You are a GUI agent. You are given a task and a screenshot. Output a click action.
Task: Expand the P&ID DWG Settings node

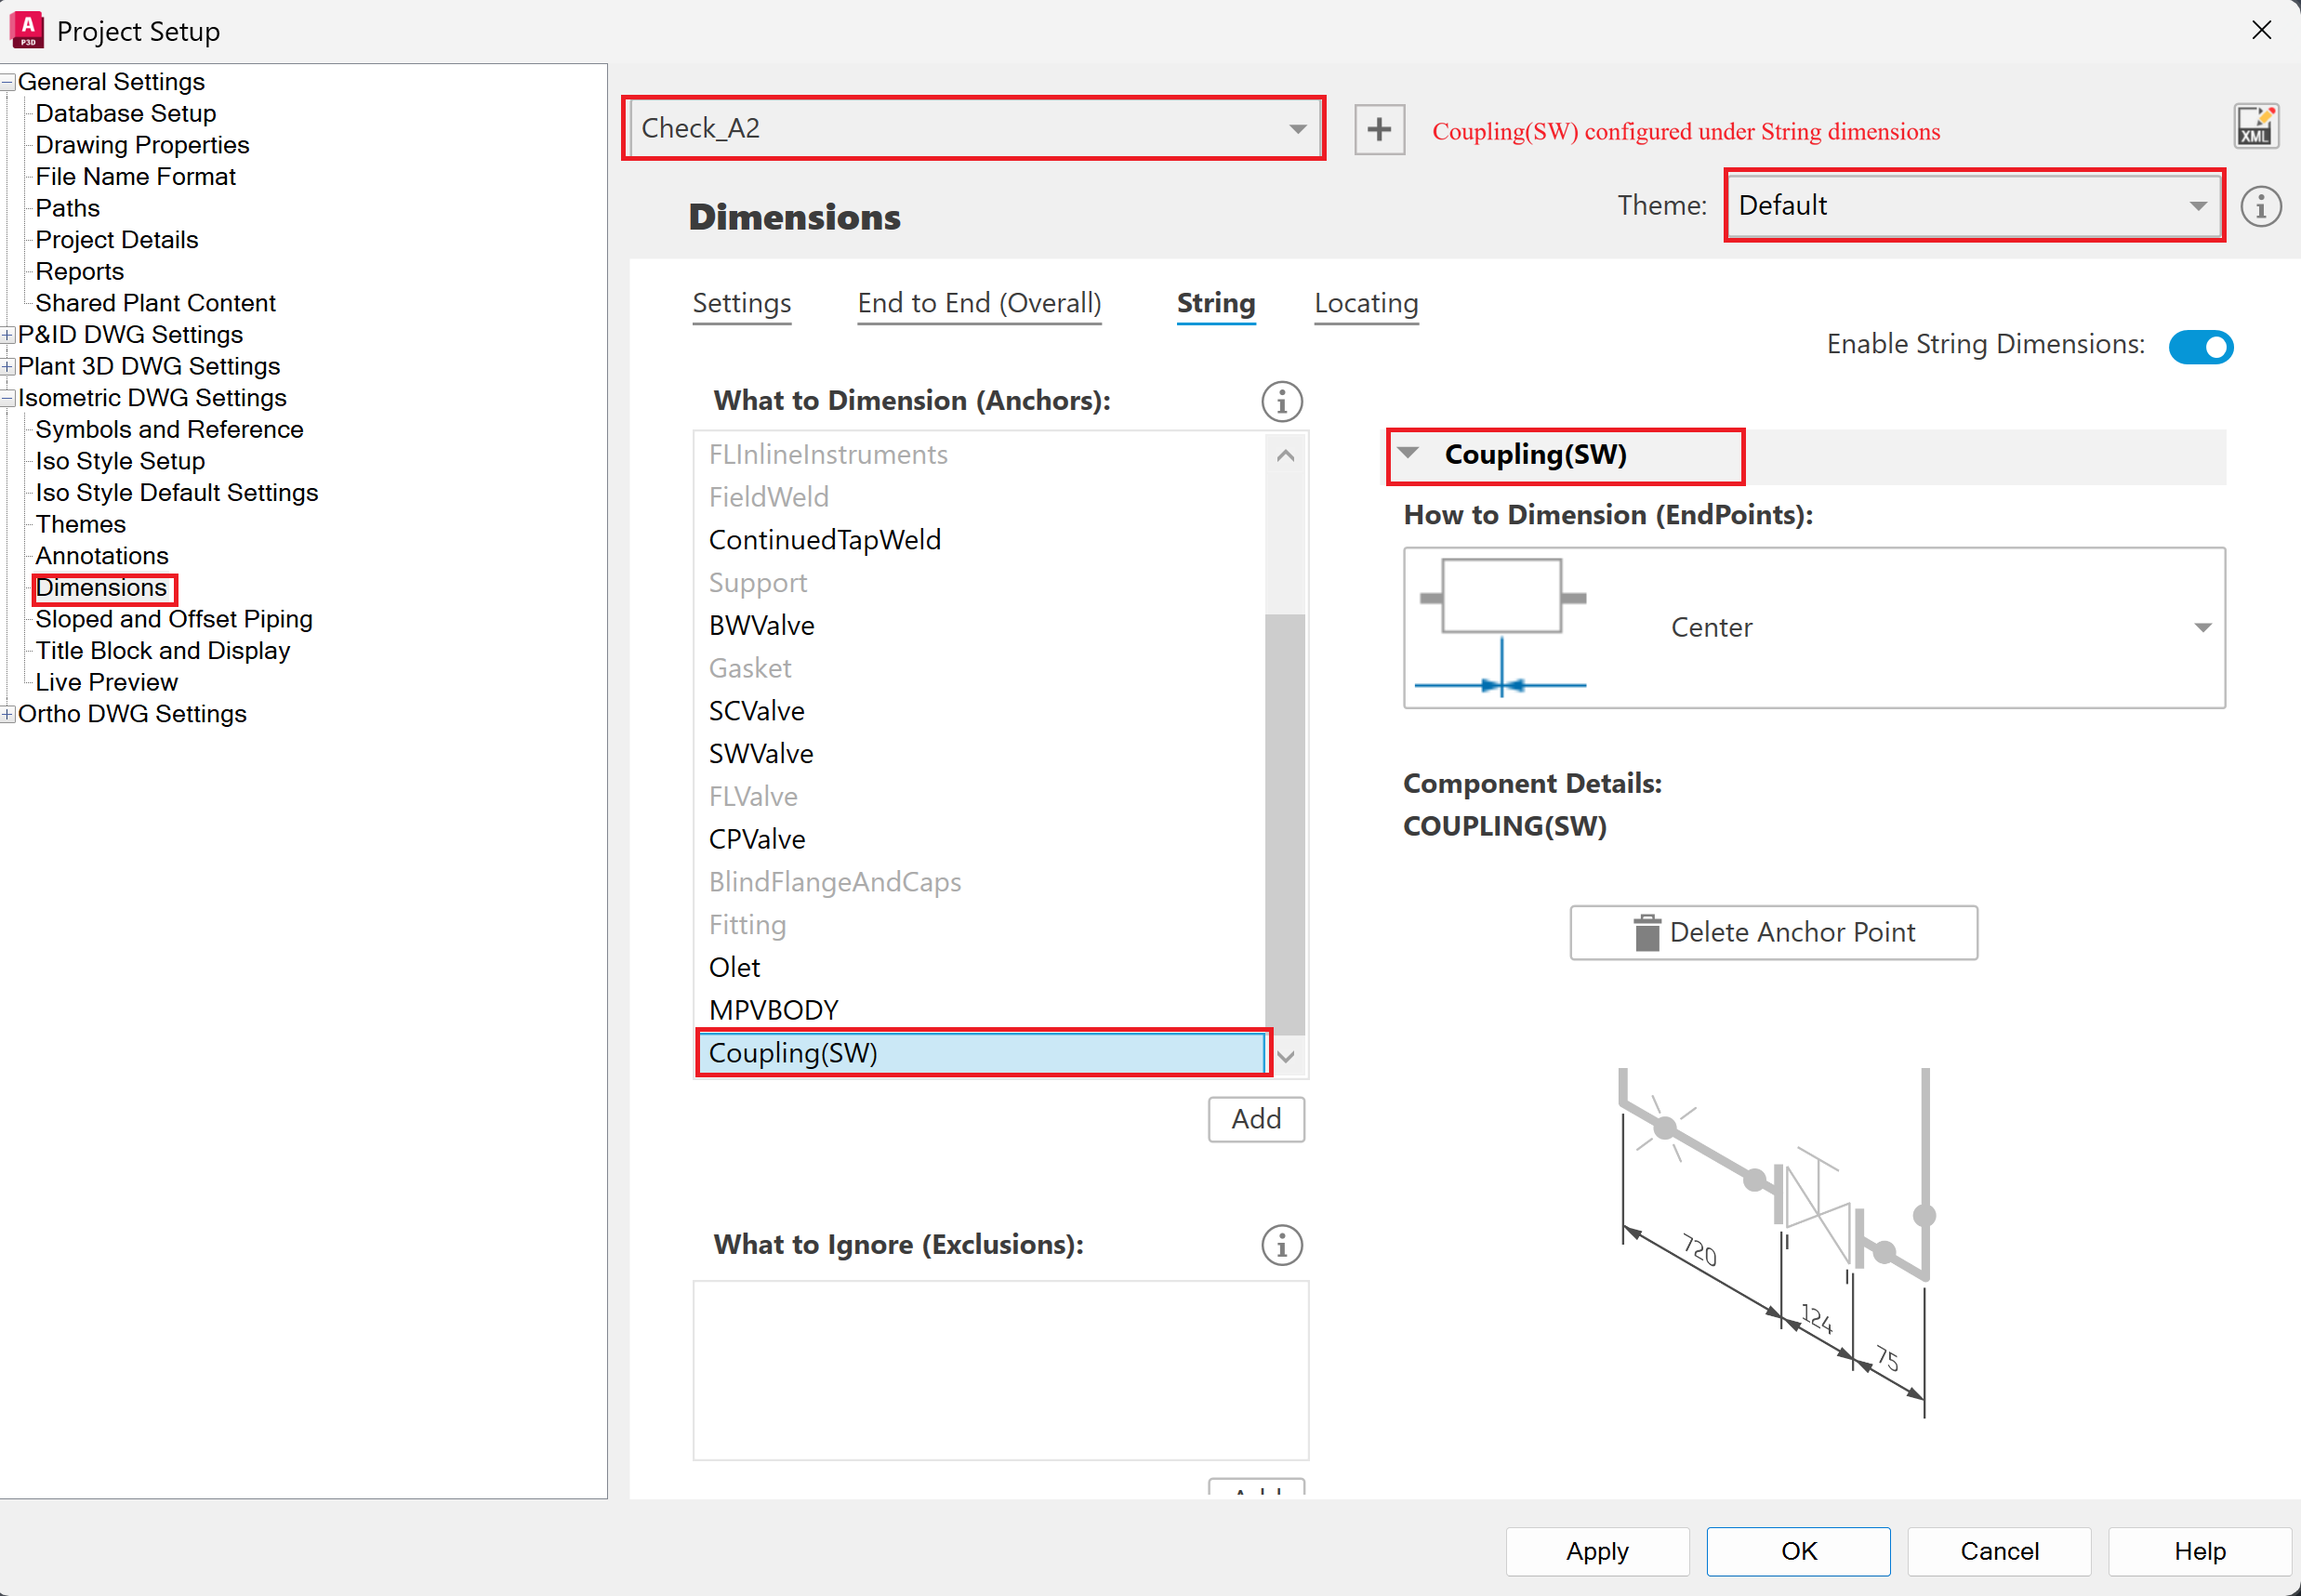8,335
